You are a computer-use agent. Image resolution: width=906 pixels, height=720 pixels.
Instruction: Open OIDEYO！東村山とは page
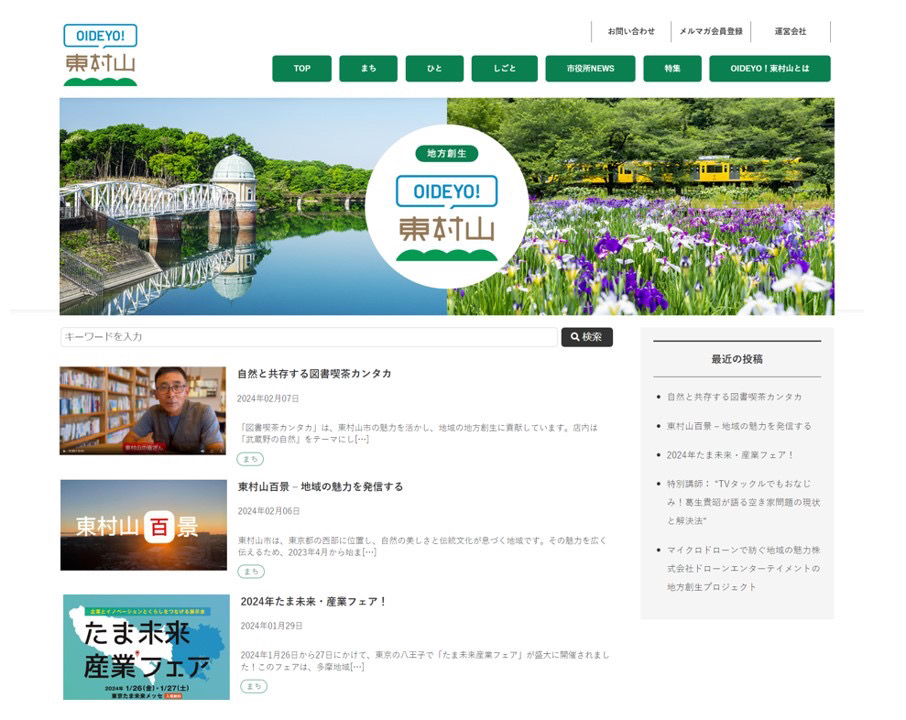[x=769, y=69]
